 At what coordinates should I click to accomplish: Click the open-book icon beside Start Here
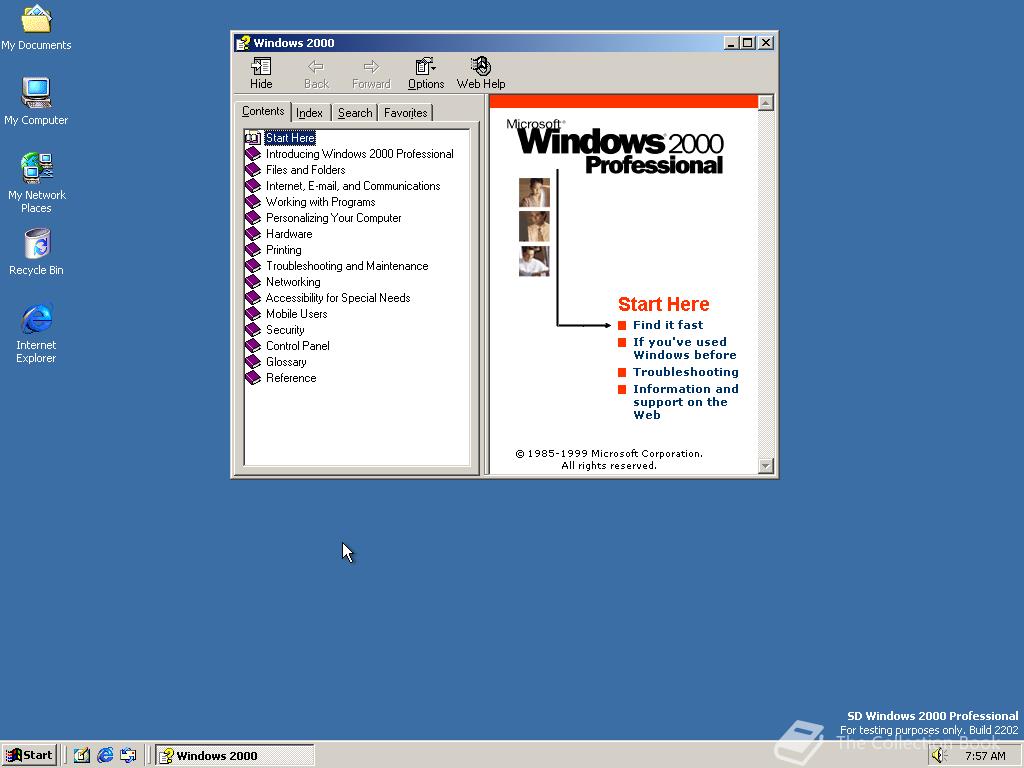point(253,138)
